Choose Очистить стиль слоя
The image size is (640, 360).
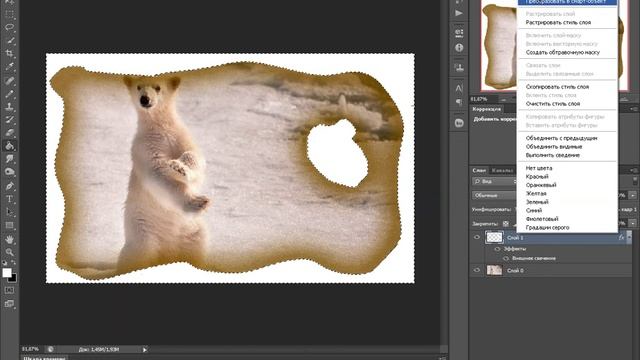553,104
